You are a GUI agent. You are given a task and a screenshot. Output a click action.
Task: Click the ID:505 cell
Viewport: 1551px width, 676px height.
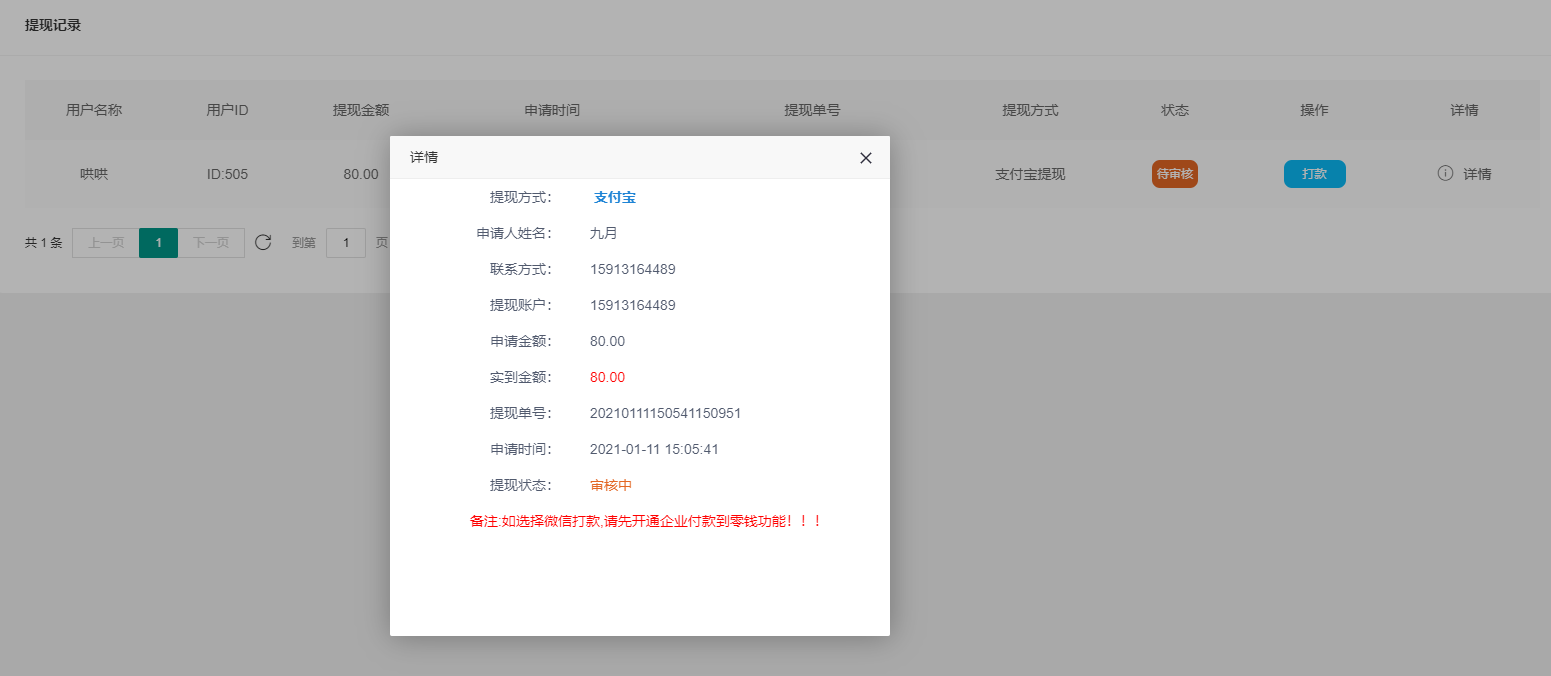[227, 174]
